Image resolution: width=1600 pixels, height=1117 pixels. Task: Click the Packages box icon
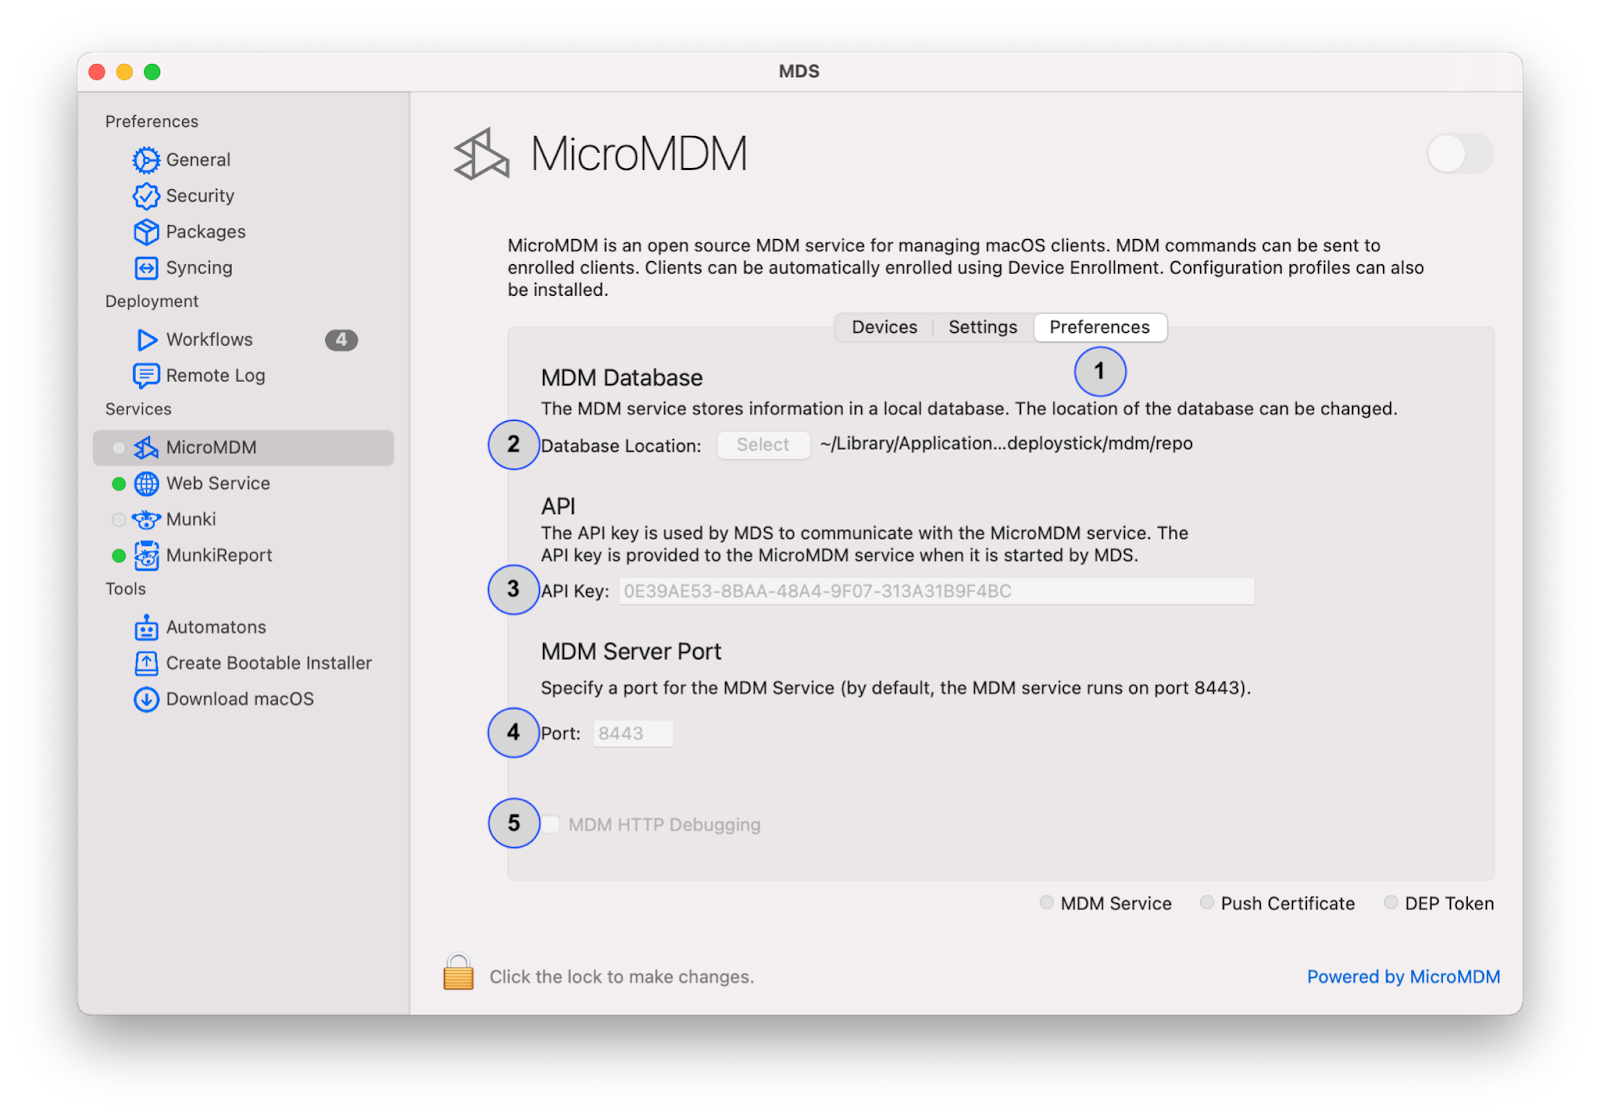pyautogui.click(x=146, y=232)
